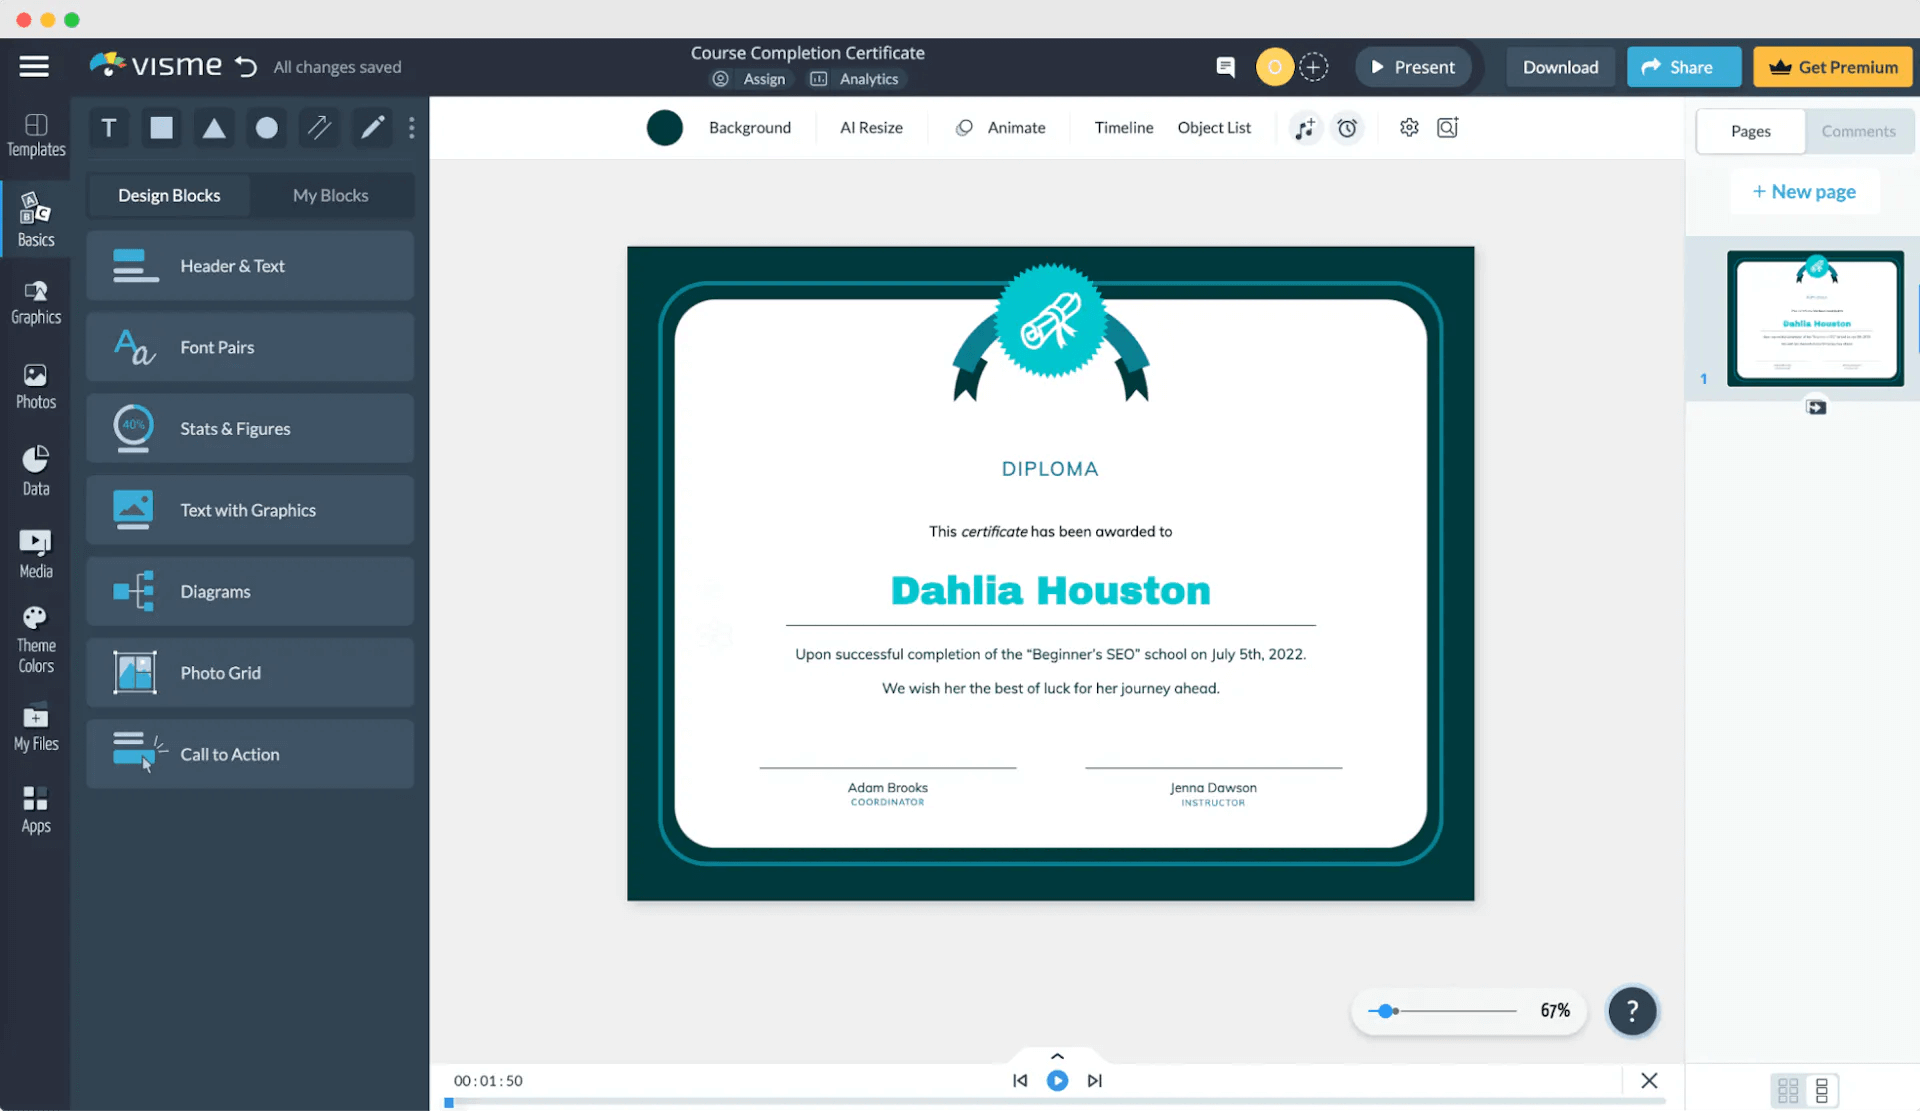Image resolution: width=1920 pixels, height=1111 pixels.
Task: Select the Text tool in toolbar
Action: point(108,126)
